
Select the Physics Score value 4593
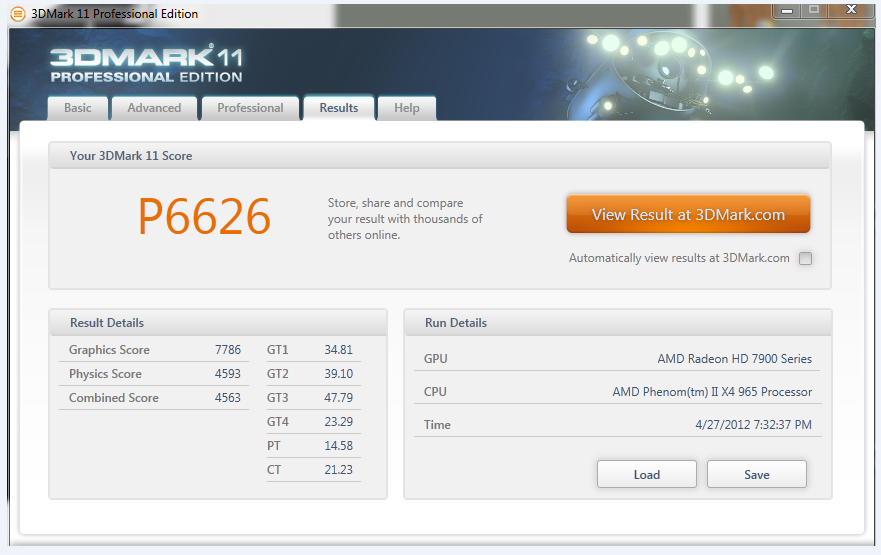(x=228, y=374)
